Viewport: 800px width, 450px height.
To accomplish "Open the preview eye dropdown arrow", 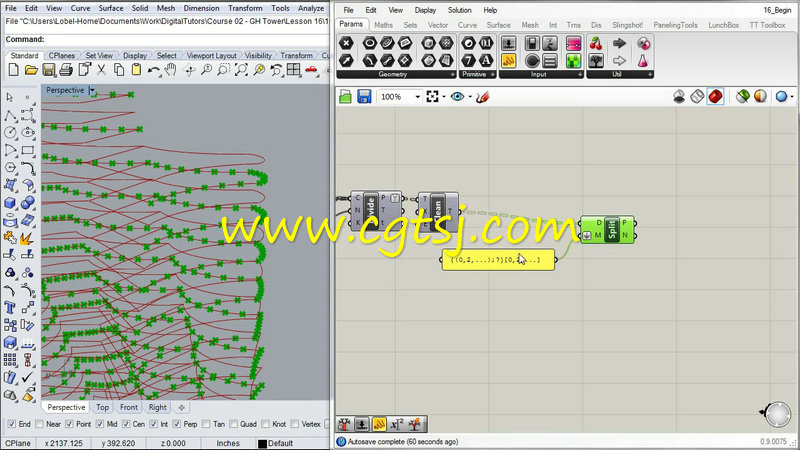I will point(470,97).
